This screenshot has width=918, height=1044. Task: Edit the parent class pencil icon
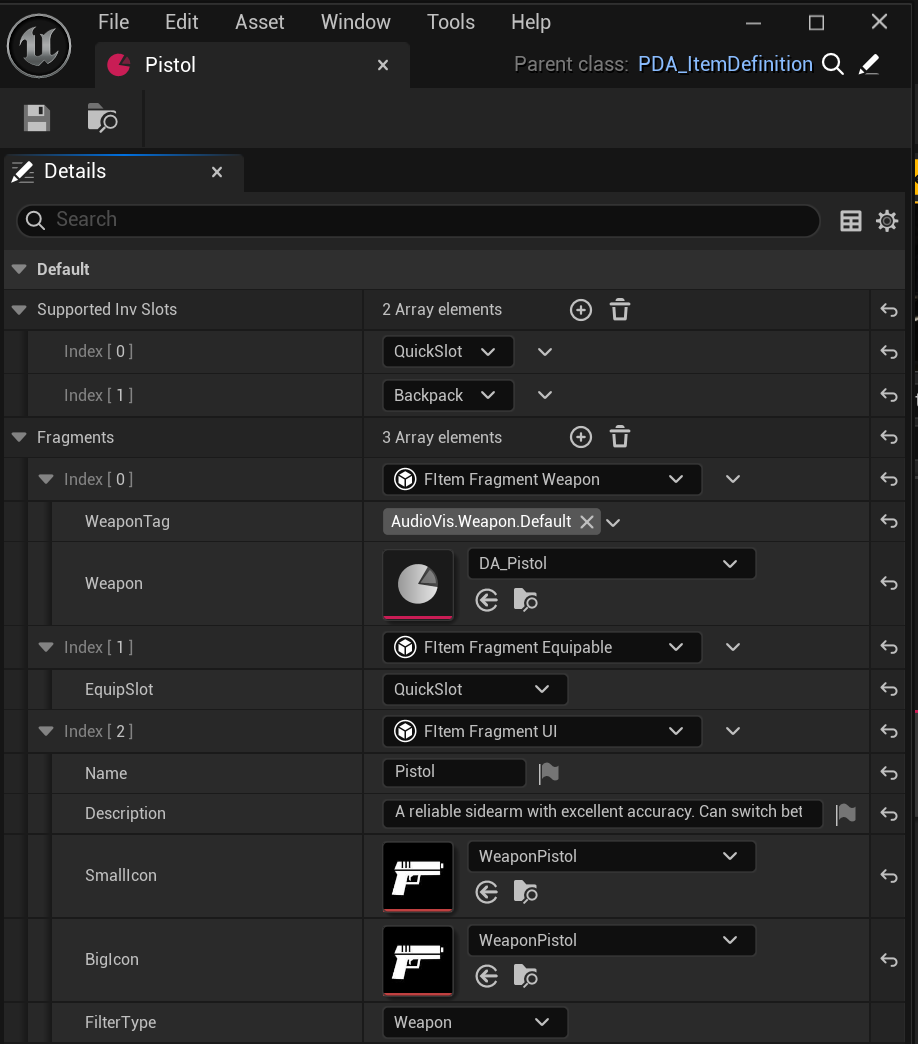coord(868,64)
